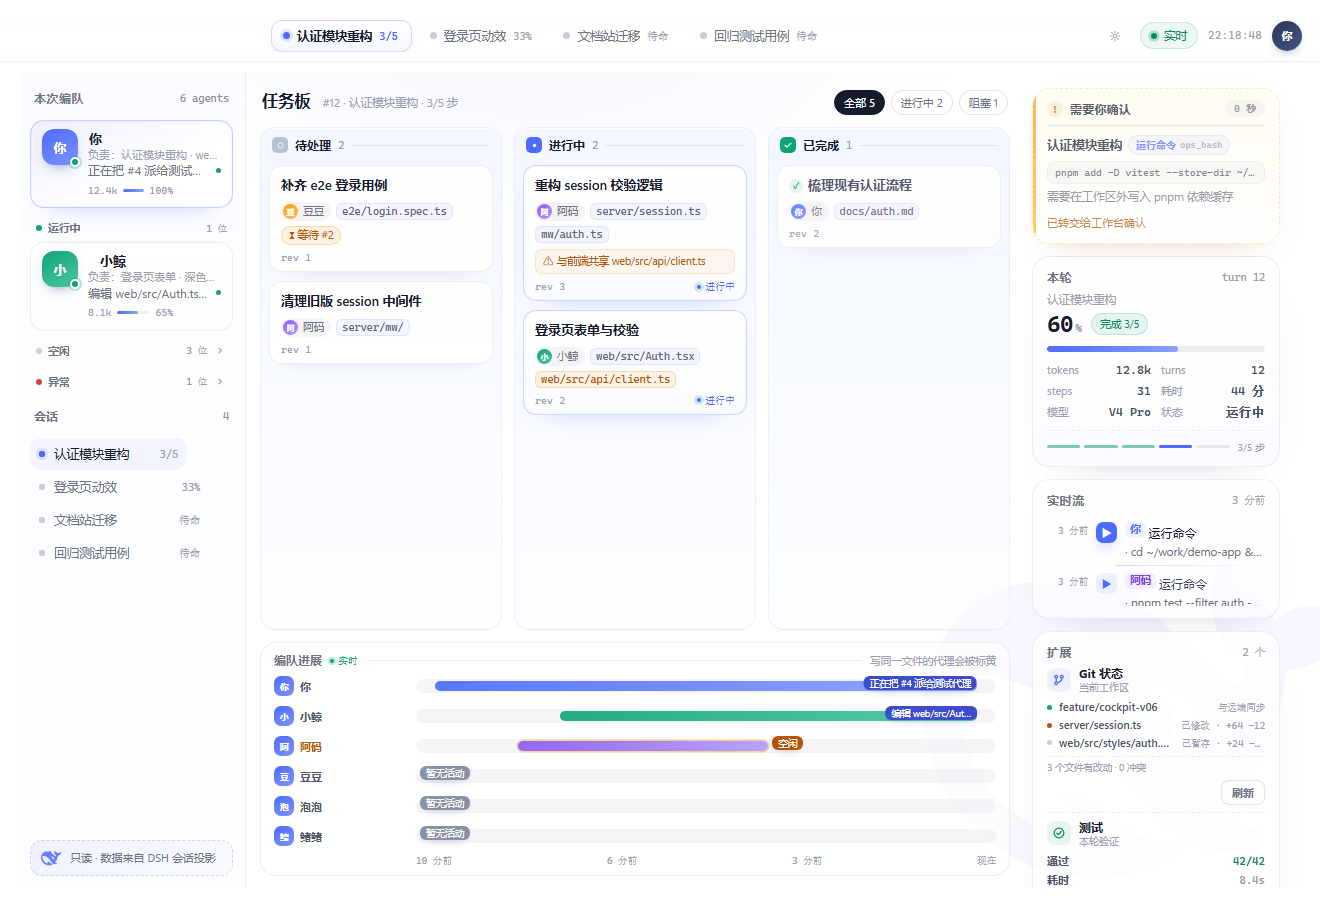Click 蛞蝓 avatar in 编队进展 timeline
1320x900 pixels.
[x=284, y=836]
